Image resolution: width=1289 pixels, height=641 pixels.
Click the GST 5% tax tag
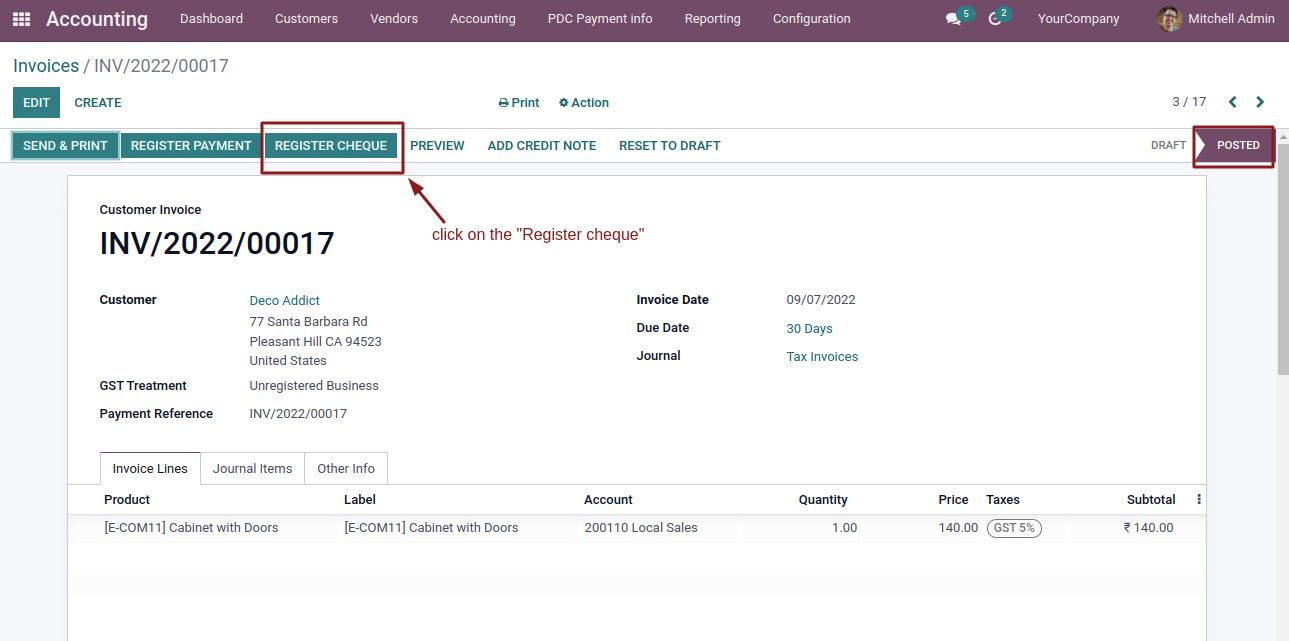coord(1014,528)
